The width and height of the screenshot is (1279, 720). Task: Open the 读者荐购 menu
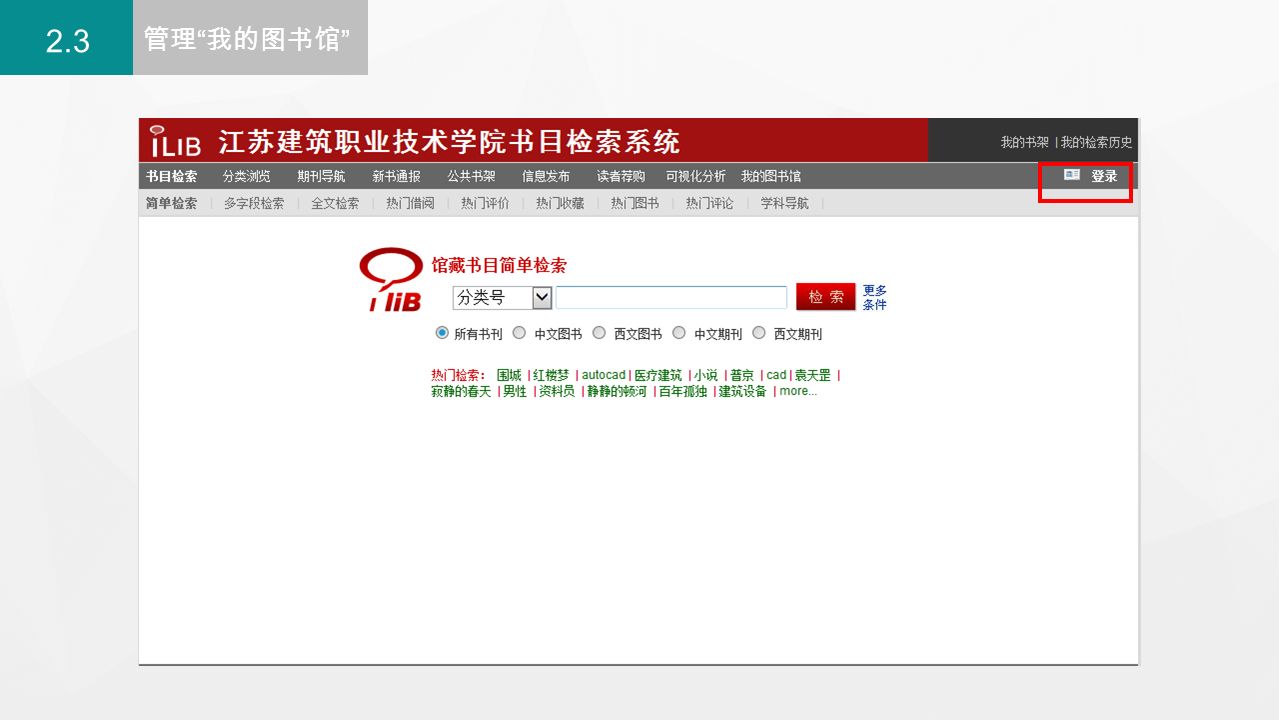[621, 176]
